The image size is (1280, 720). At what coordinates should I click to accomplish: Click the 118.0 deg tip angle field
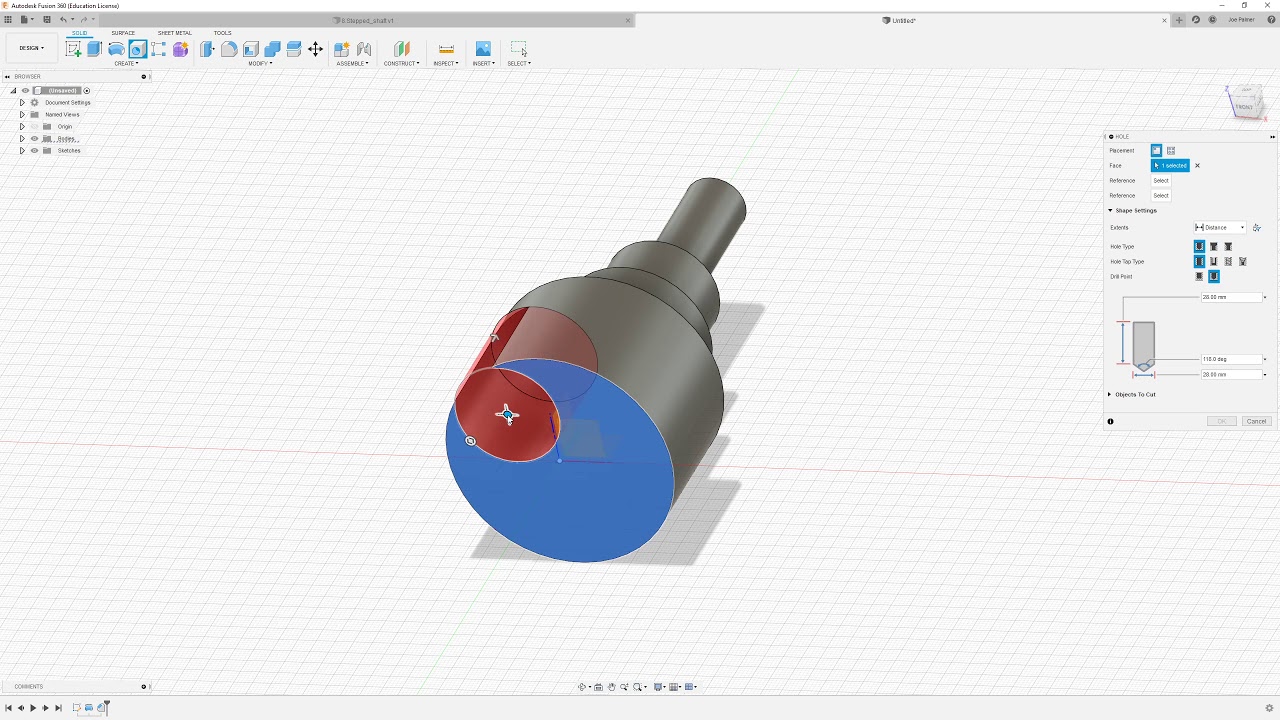point(1230,359)
